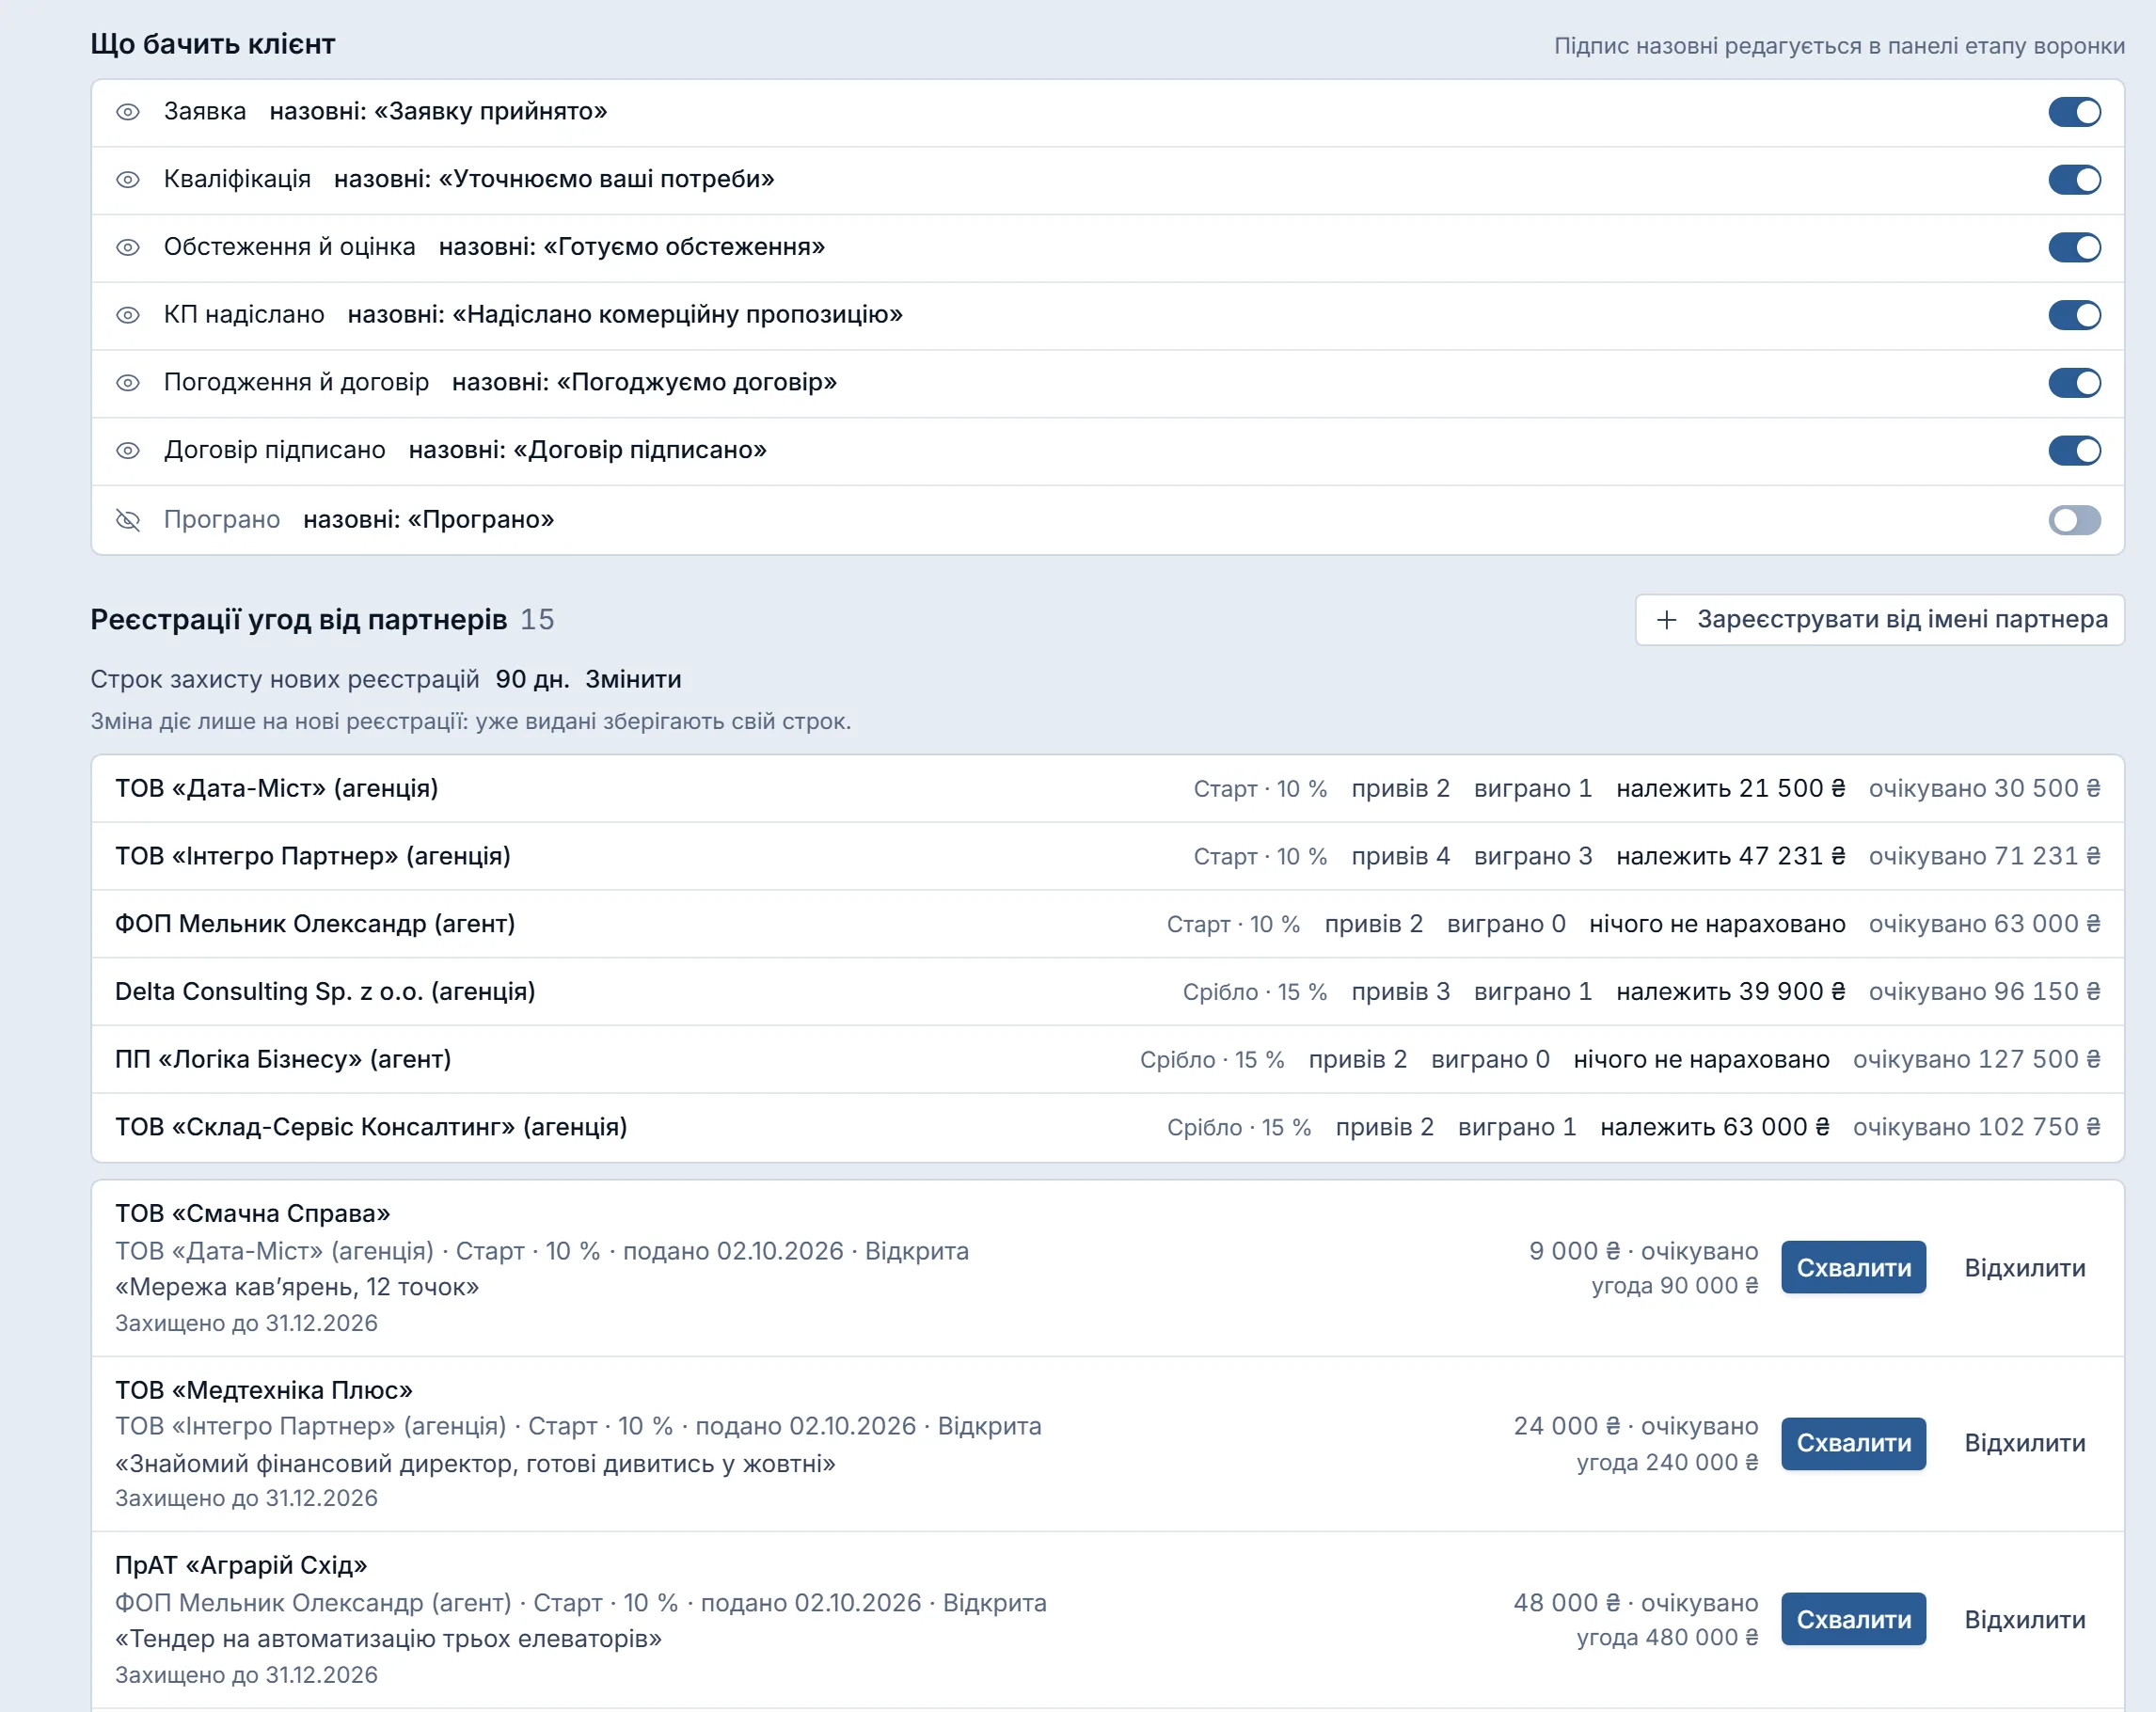Toggle the Кваліфікація stage switch

[x=2074, y=180]
